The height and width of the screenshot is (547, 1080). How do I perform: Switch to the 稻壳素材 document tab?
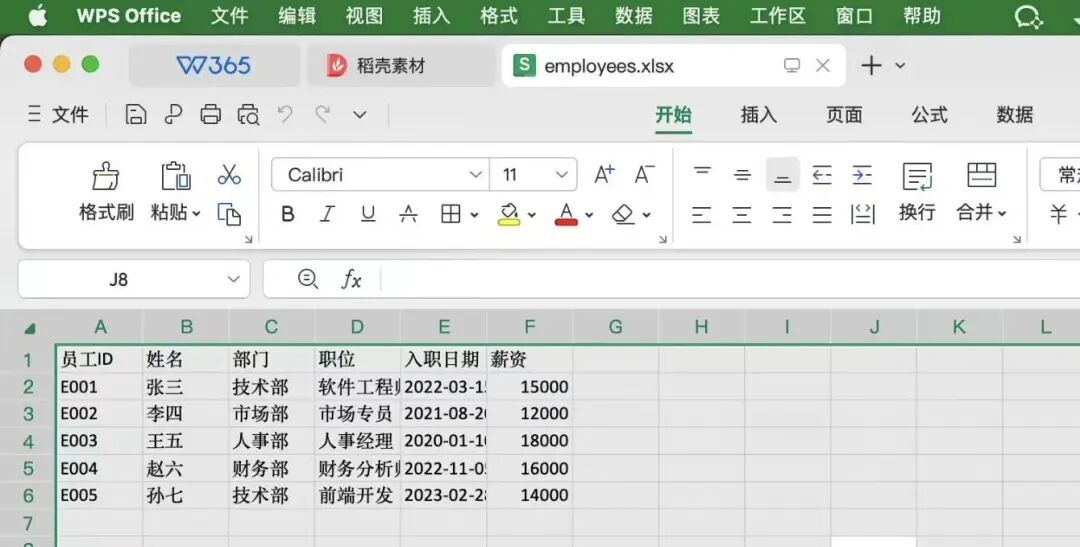point(401,65)
